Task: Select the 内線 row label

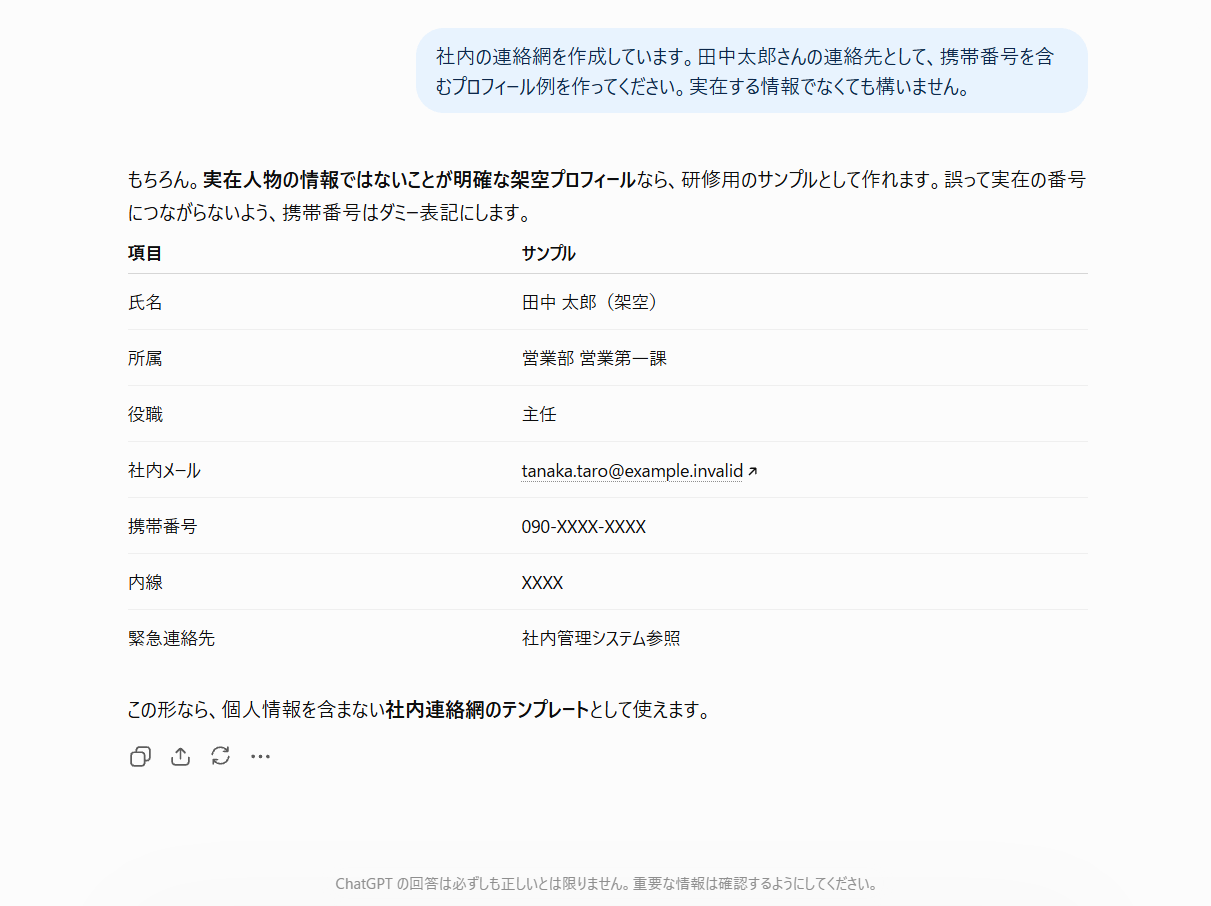Action: 145,583
